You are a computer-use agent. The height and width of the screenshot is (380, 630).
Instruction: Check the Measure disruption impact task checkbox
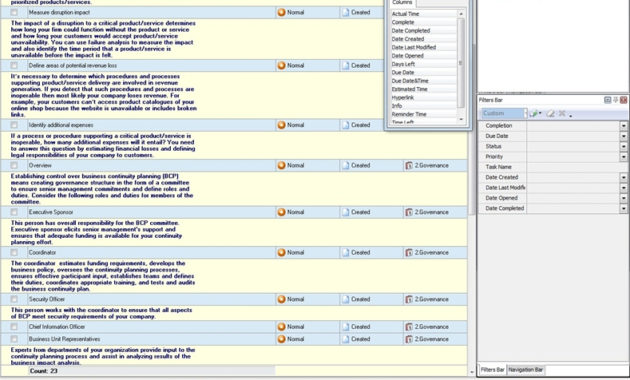pyautogui.click(x=14, y=12)
